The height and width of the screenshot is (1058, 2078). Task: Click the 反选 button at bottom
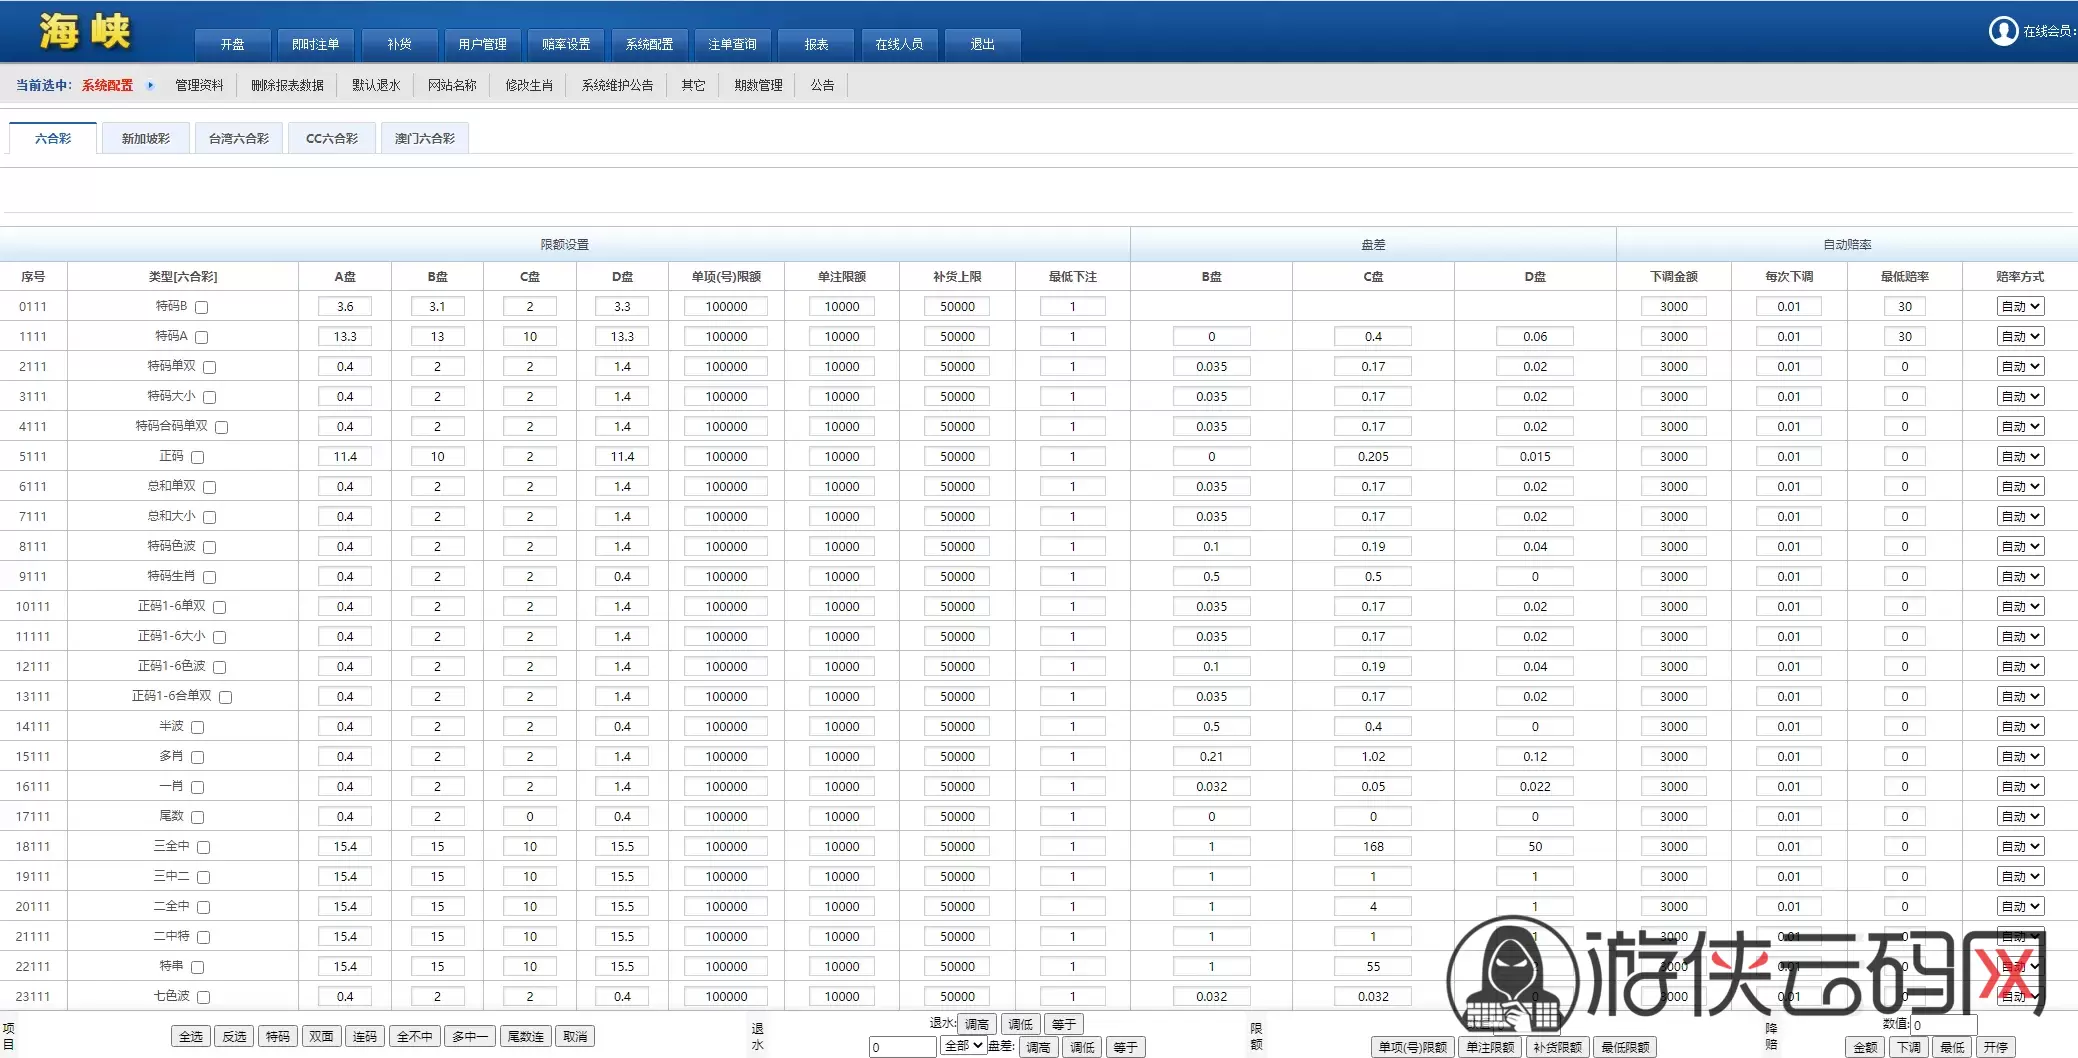click(x=235, y=1036)
